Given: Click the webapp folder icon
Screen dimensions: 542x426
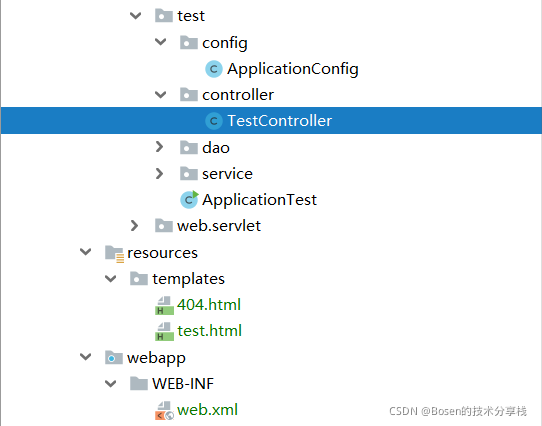Looking at the screenshot, I should (x=114, y=358).
